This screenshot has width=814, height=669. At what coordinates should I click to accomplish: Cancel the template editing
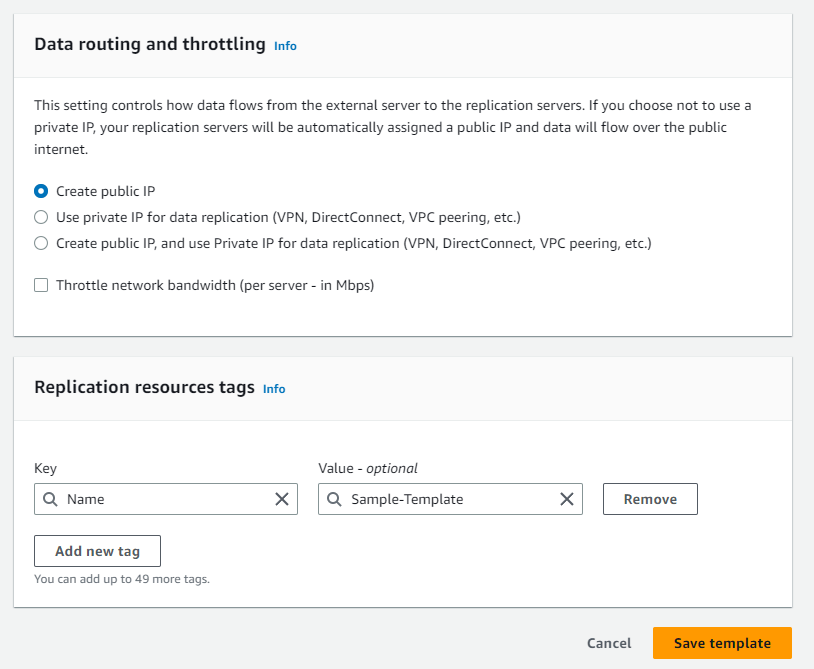[x=609, y=643]
